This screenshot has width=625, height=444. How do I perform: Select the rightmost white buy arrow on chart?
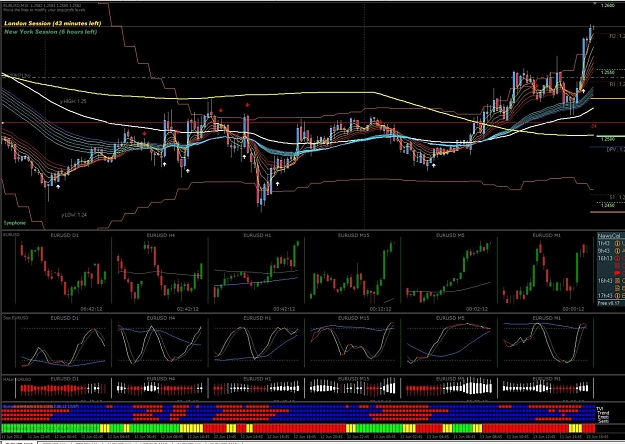(584, 91)
